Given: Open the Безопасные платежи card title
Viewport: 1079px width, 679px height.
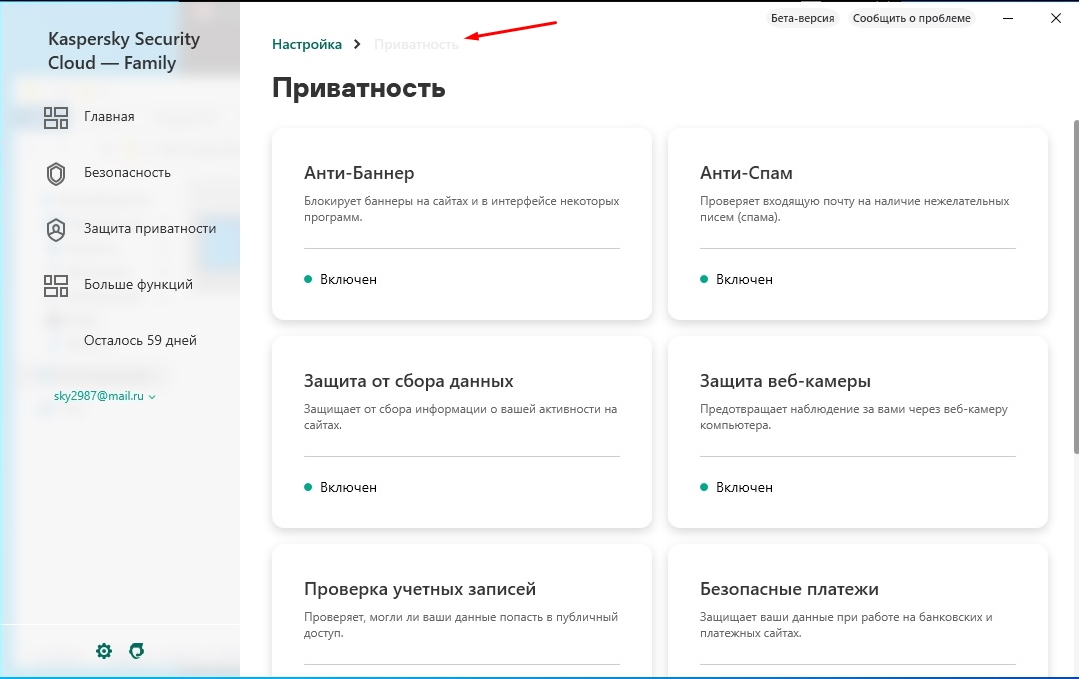Looking at the screenshot, I should pyautogui.click(x=789, y=589).
